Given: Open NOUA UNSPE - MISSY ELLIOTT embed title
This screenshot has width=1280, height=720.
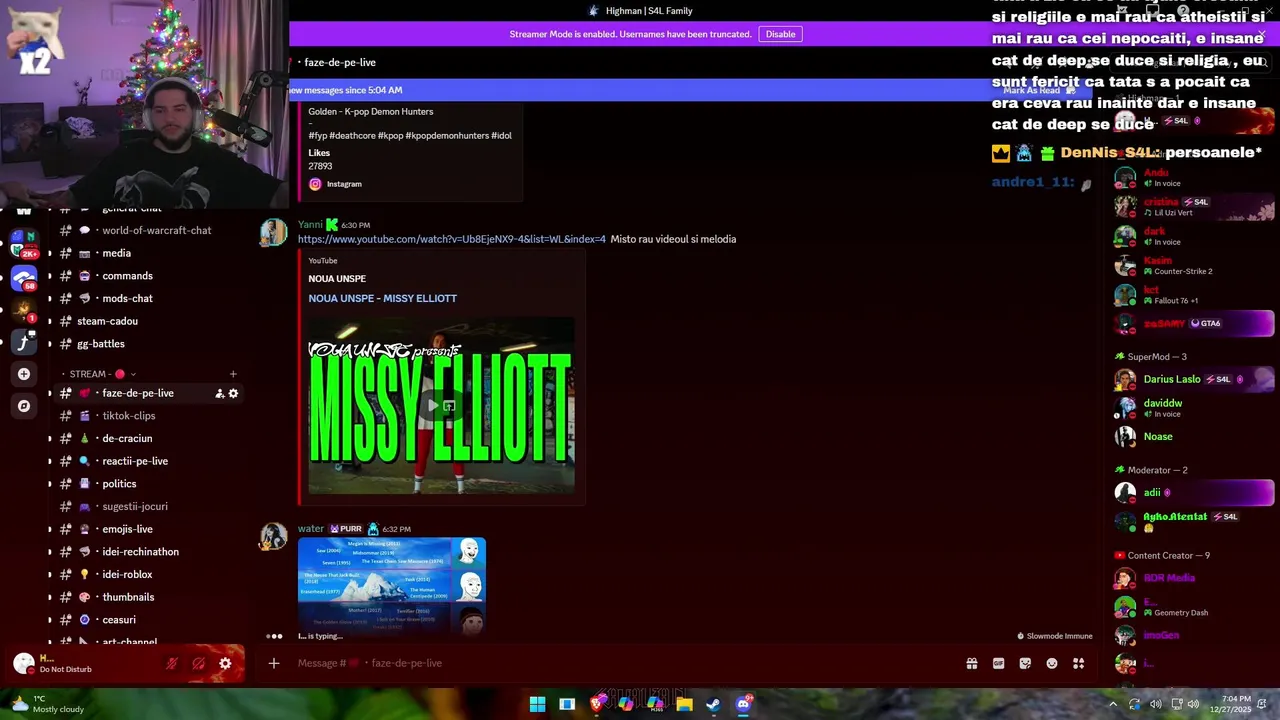Looking at the screenshot, I should pos(382,298).
